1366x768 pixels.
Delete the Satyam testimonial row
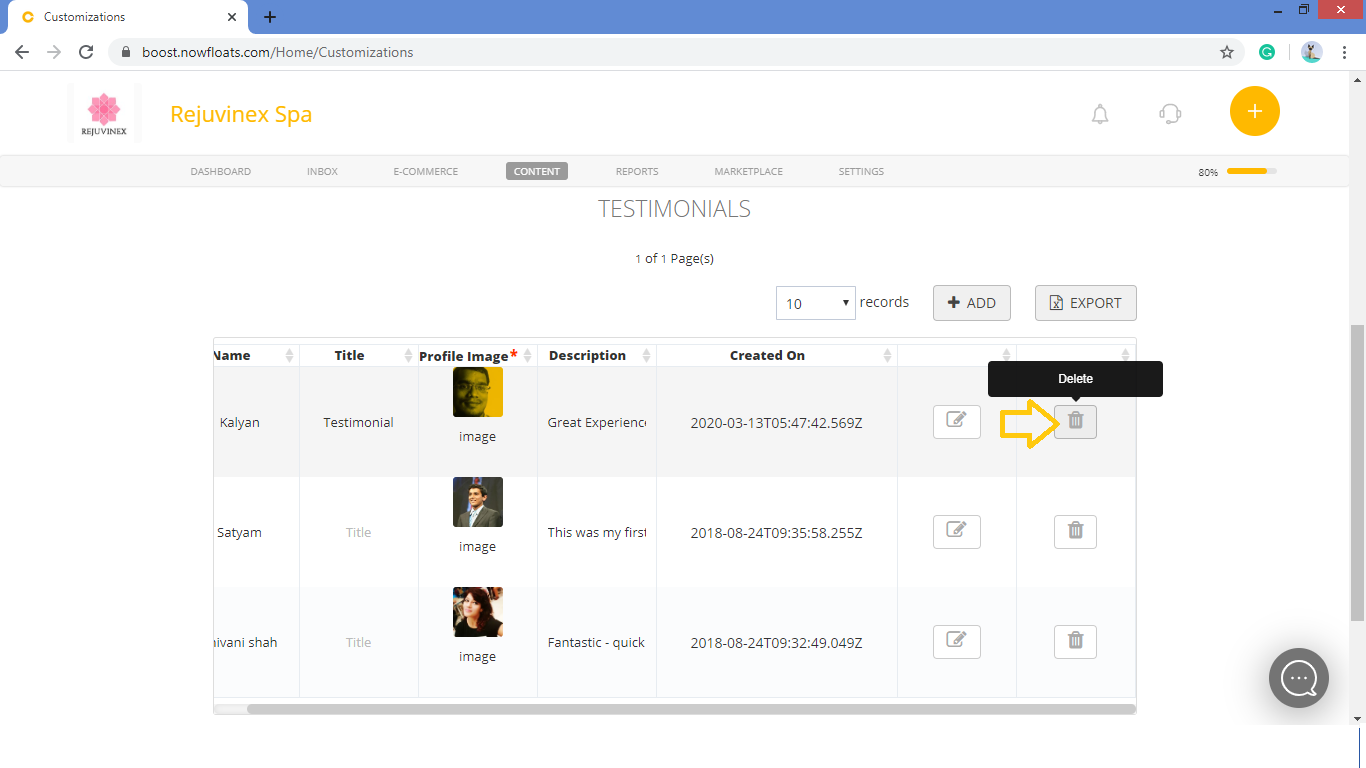1075,532
